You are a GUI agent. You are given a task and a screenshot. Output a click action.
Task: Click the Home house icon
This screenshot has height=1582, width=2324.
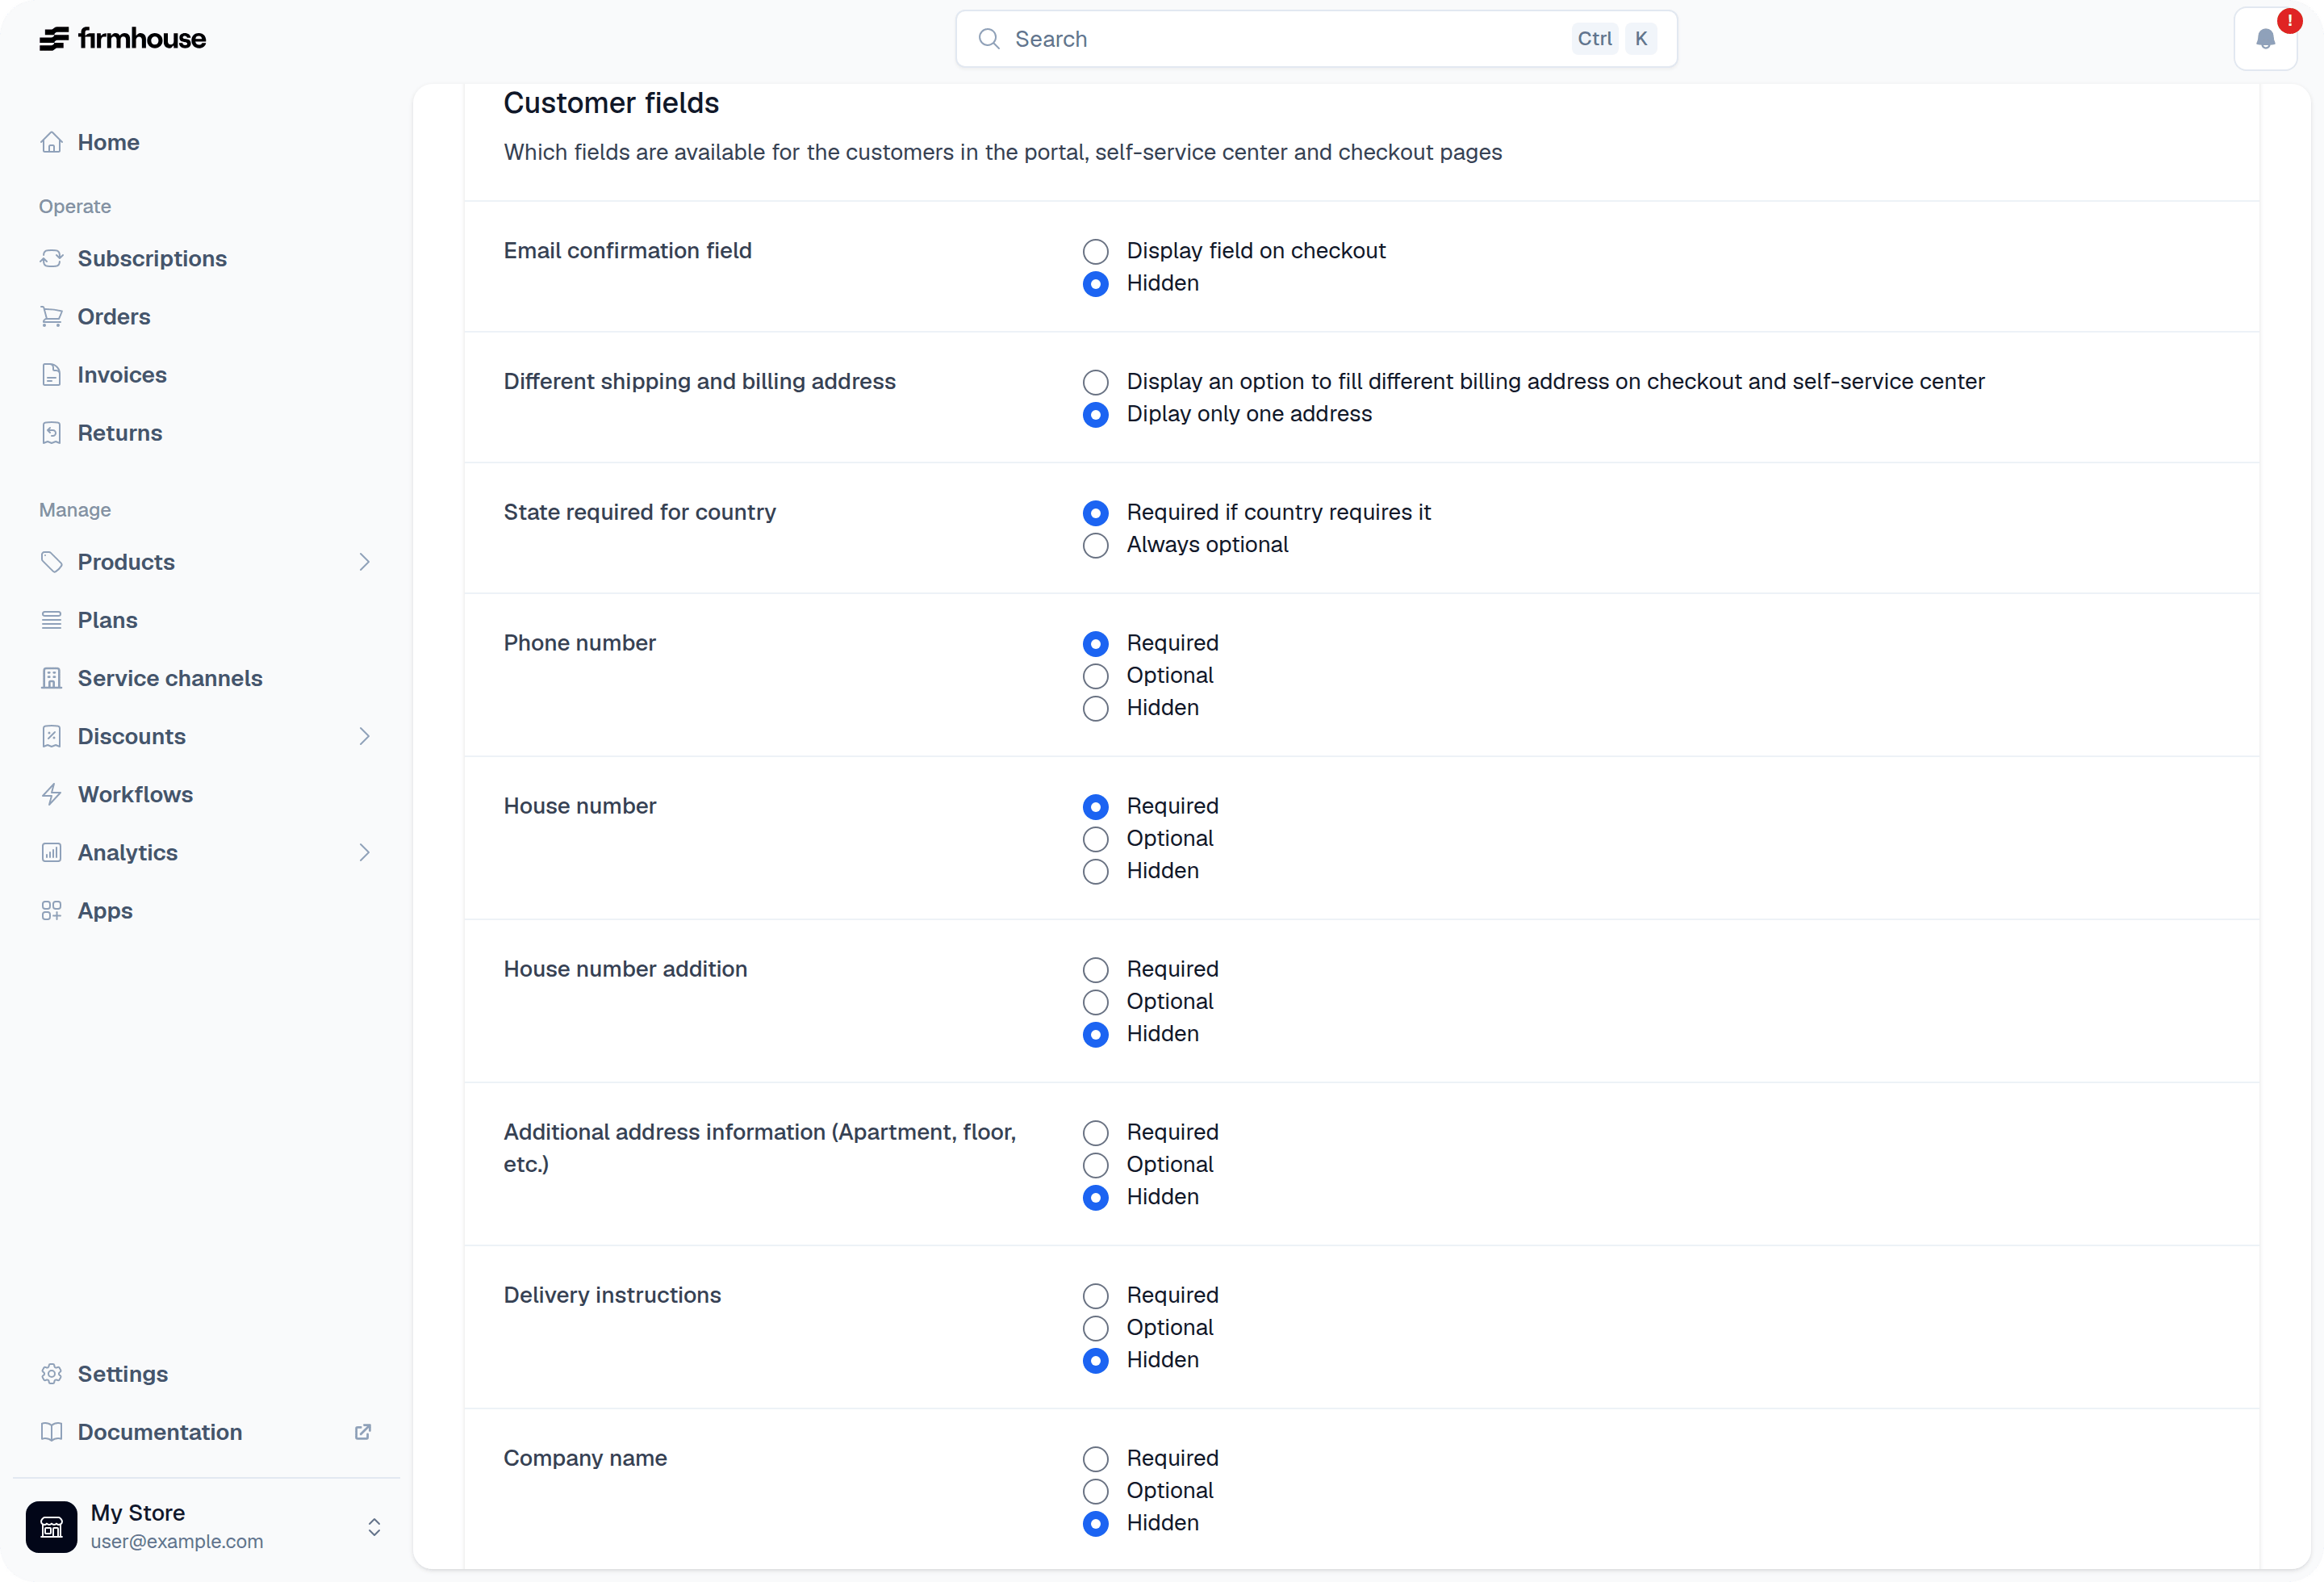(x=52, y=142)
